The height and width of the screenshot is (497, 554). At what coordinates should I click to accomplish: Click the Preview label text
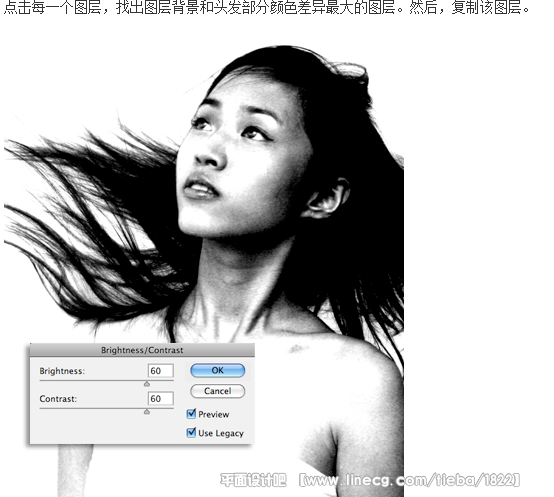(x=214, y=414)
